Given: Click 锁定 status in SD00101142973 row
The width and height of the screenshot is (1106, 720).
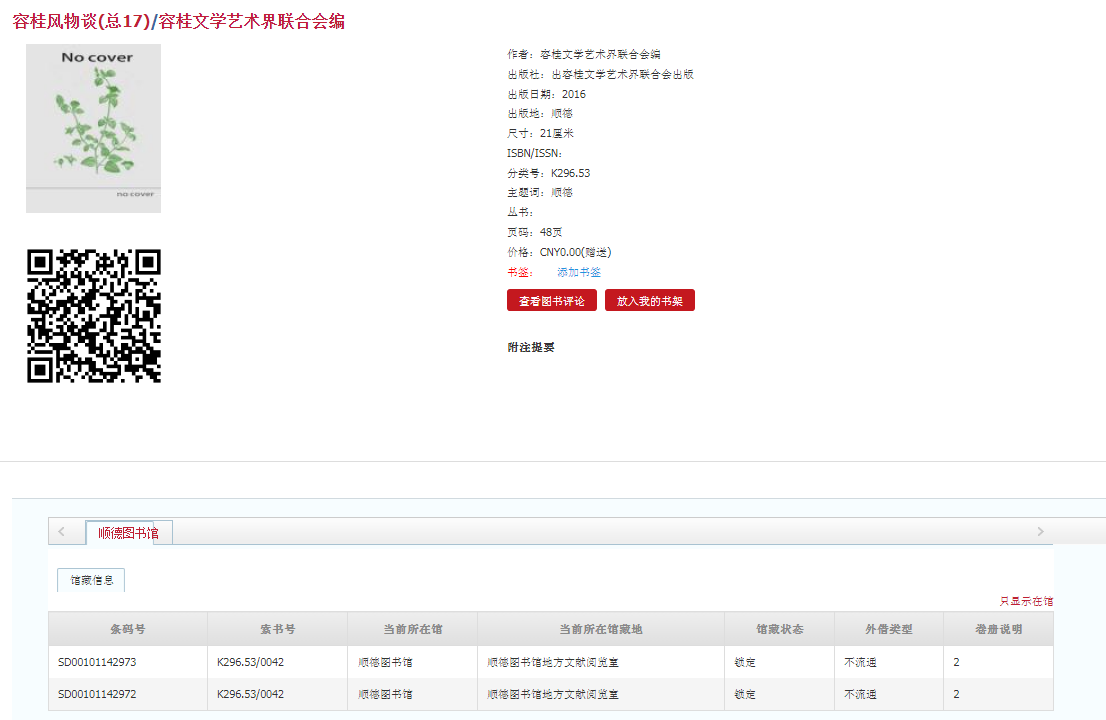Looking at the screenshot, I should pos(745,662).
